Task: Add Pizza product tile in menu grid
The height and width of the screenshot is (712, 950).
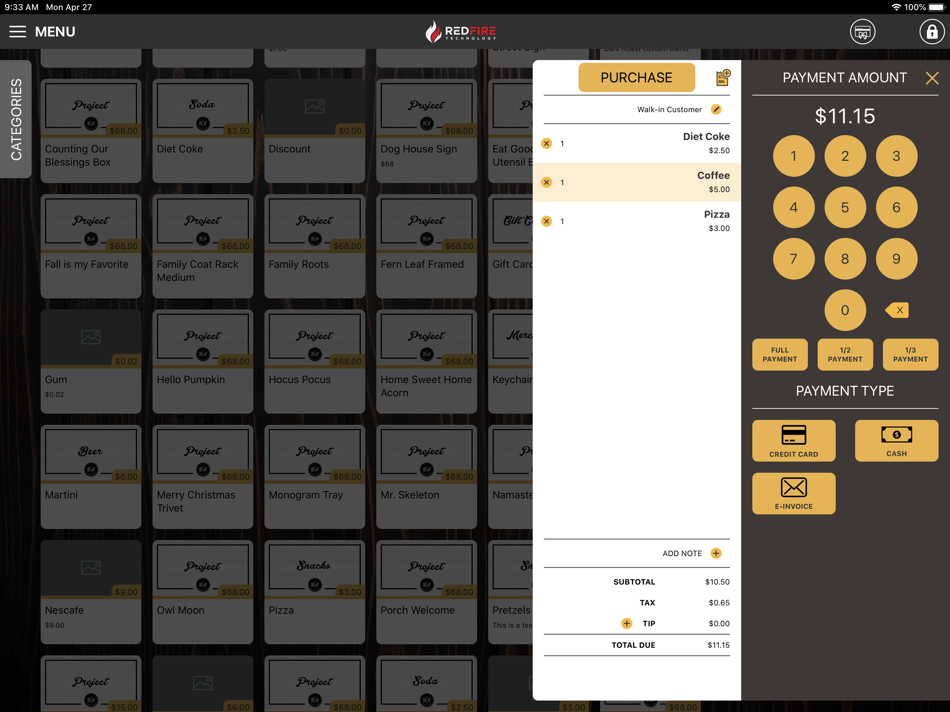Action: pyautogui.click(x=314, y=592)
